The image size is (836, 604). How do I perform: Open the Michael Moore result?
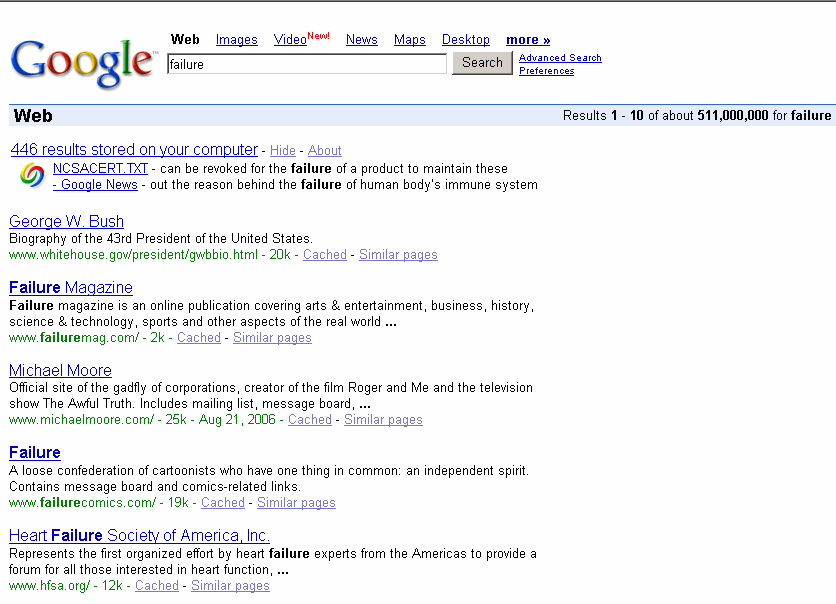60,371
